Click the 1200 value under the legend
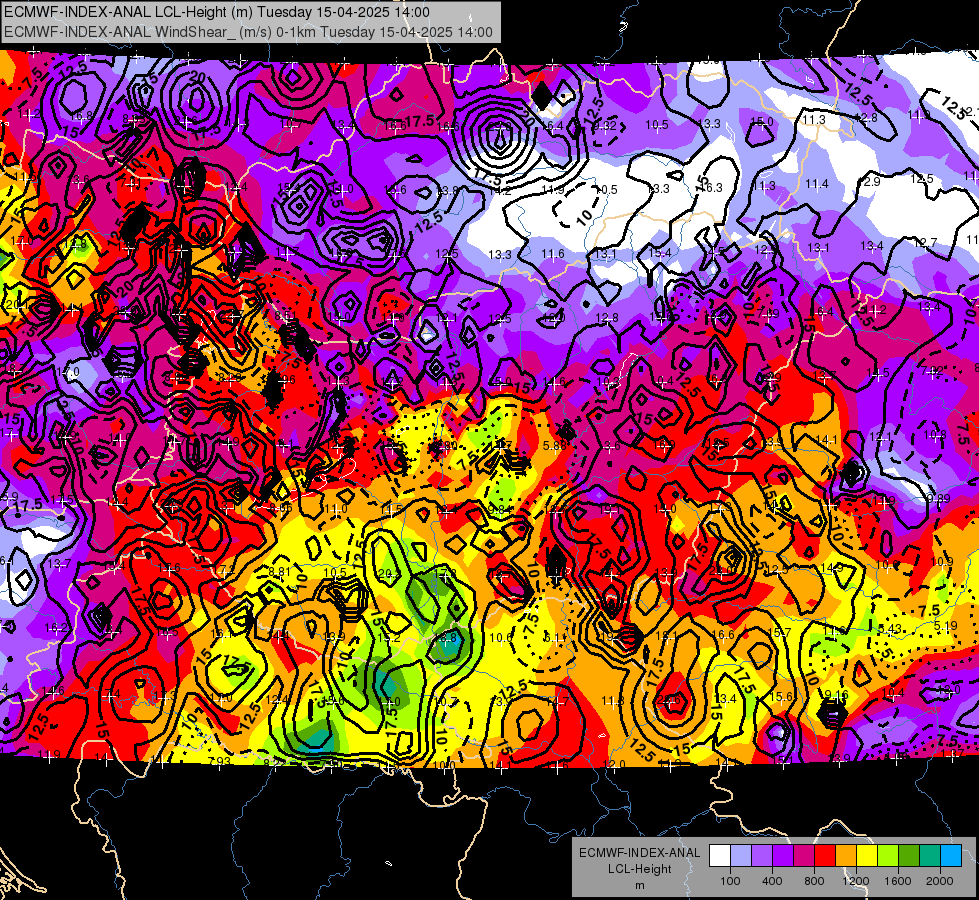Screen dimensions: 979x900 point(856,881)
